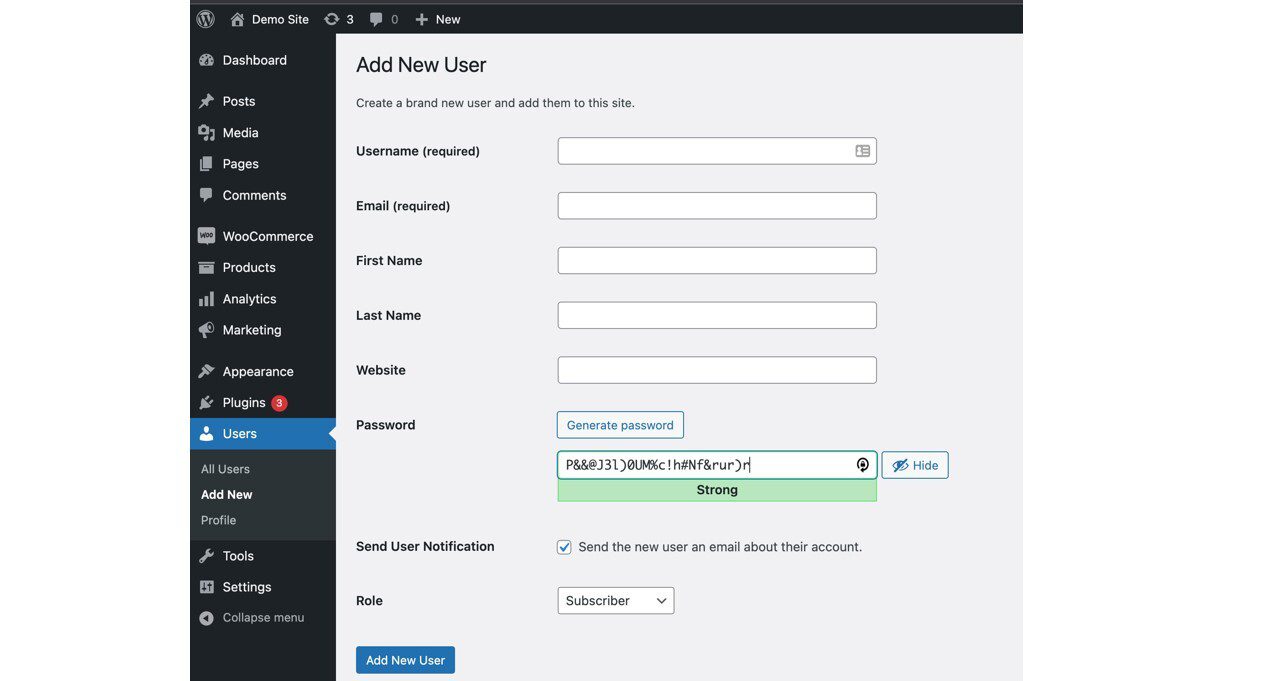Click password manager icon in password field
Viewport: 1278px width, 681px height.
(862, 465)
